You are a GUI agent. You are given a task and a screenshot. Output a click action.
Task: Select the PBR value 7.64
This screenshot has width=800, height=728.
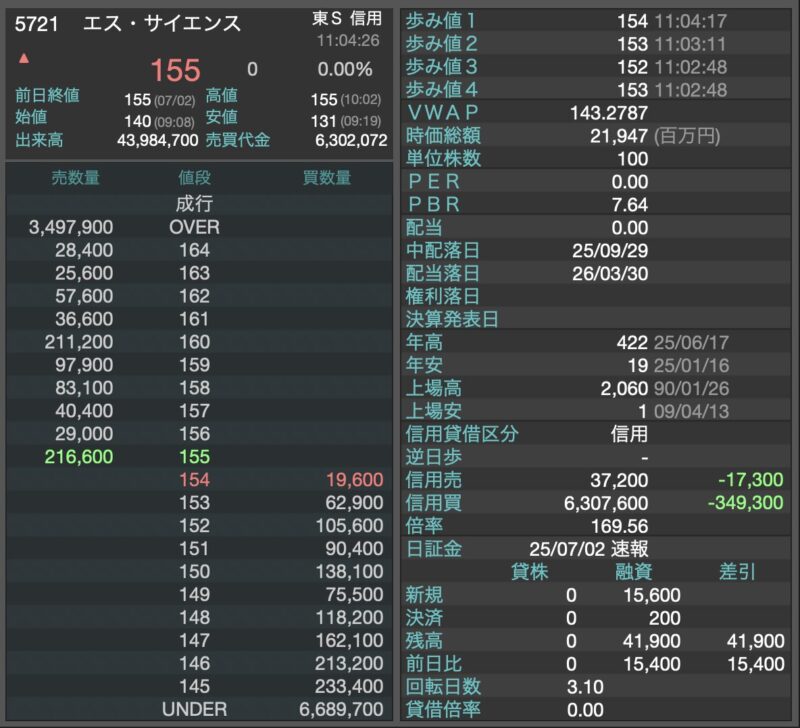(630, 205)
